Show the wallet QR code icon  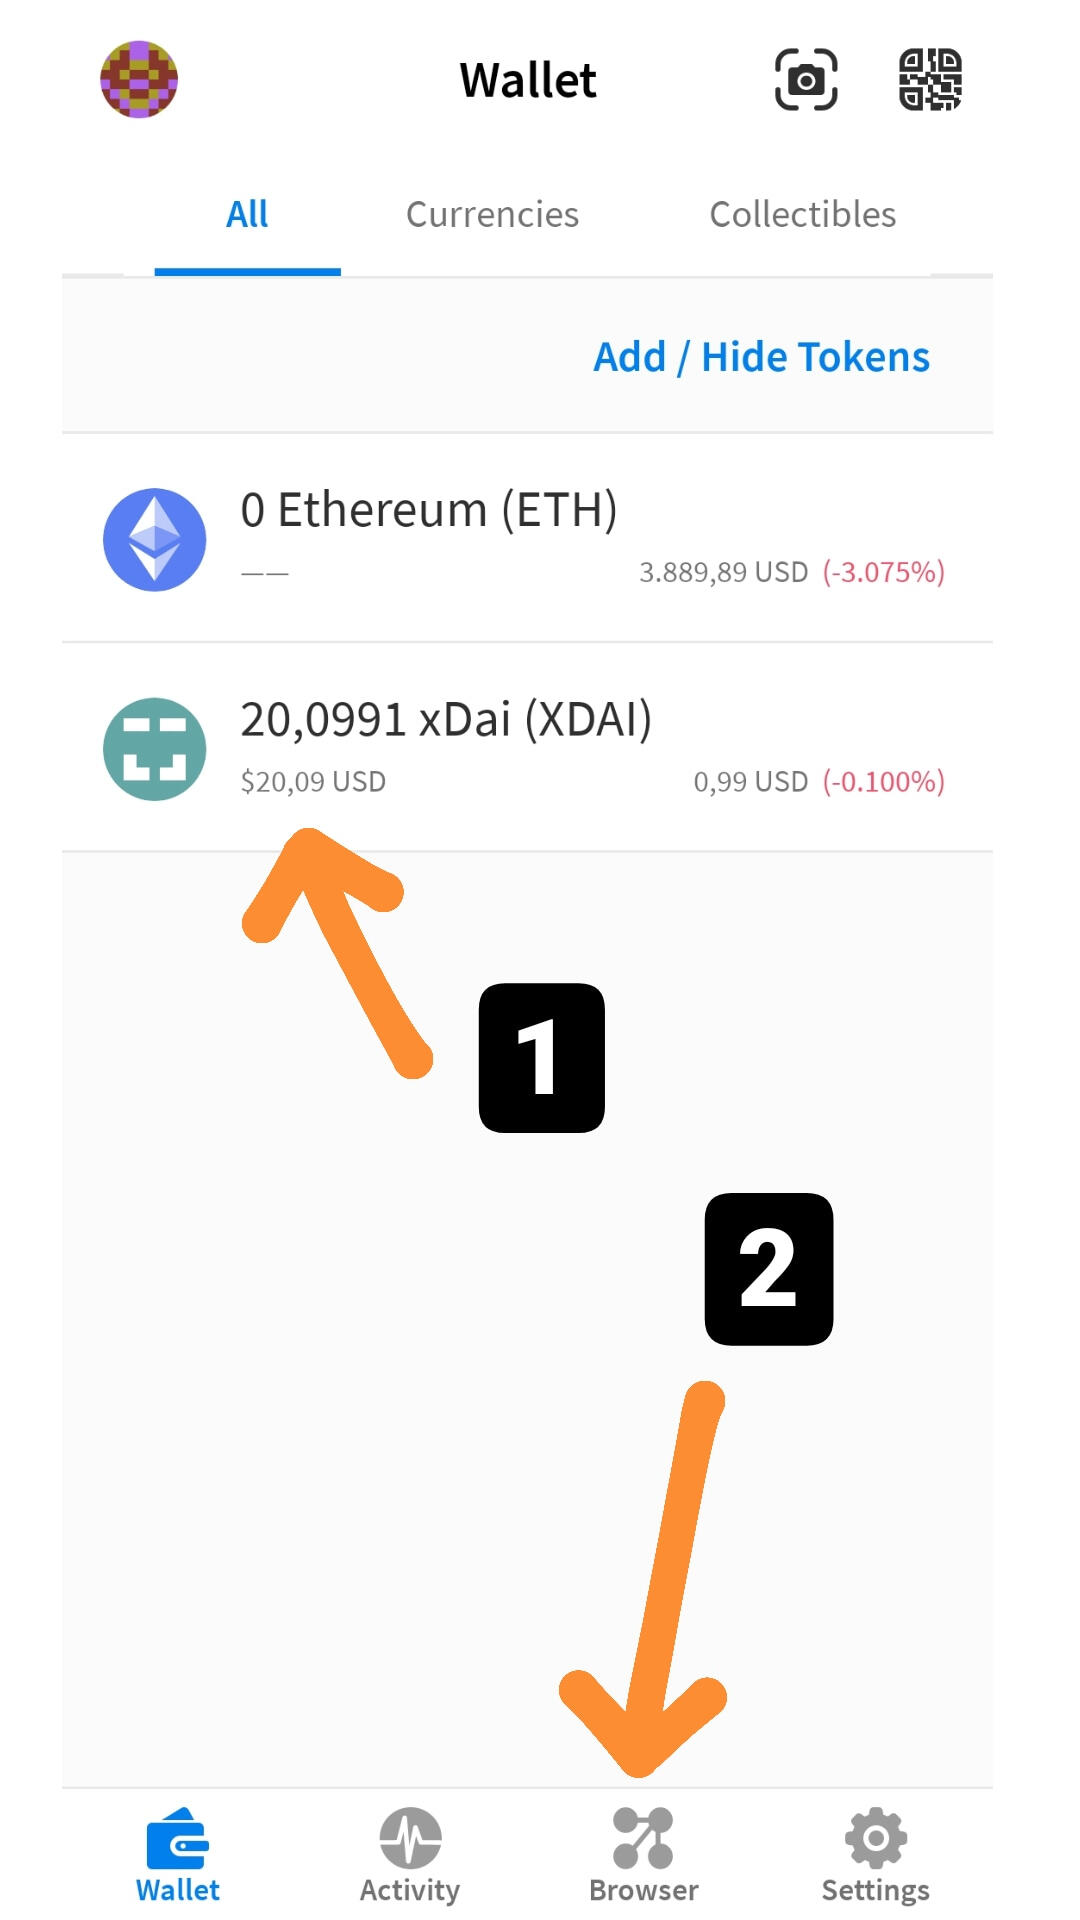tap(930, 79)
